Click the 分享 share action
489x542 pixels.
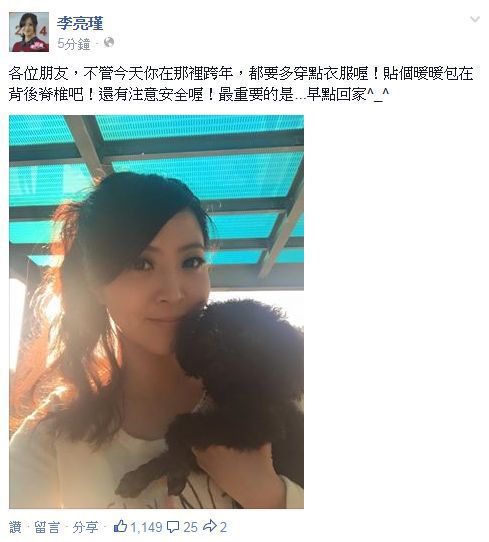(x=85, y=527)
